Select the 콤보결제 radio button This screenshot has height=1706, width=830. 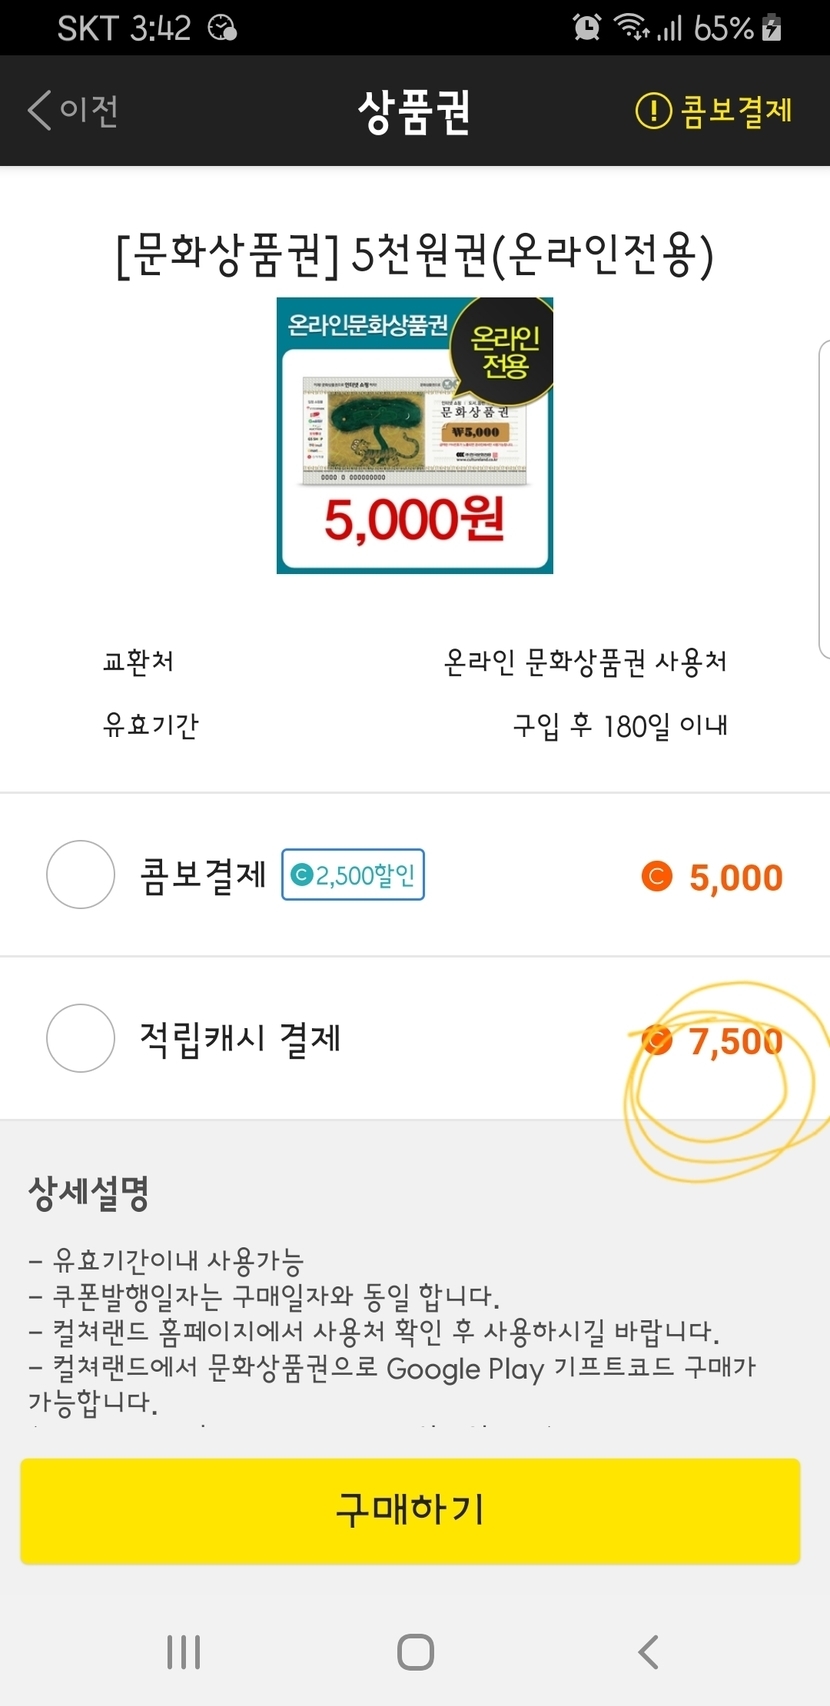(81, 875)
